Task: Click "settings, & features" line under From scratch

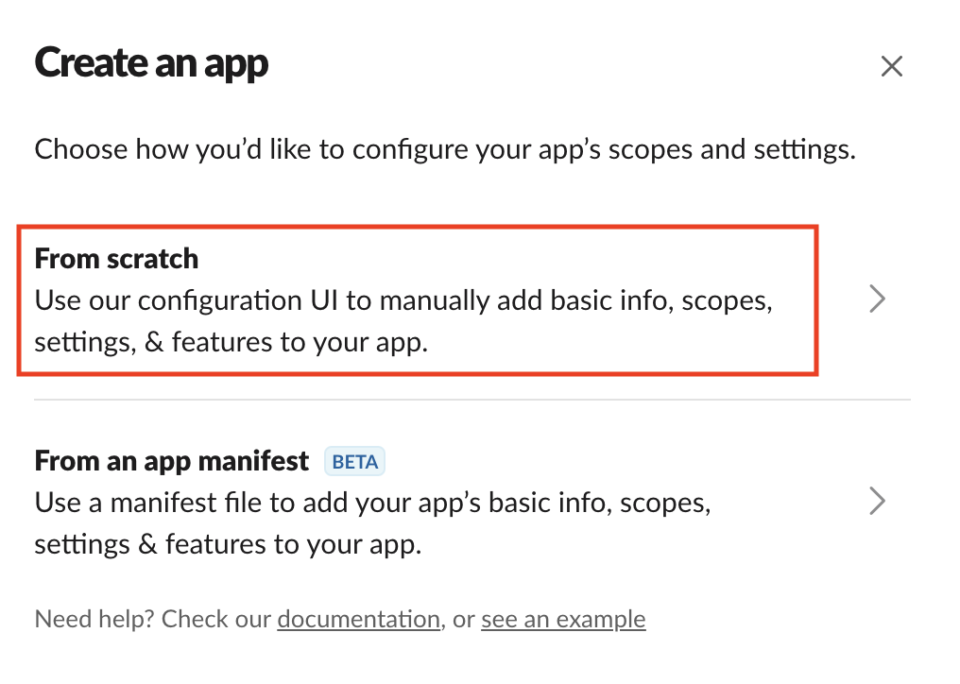Action: (x=231, y=343)
